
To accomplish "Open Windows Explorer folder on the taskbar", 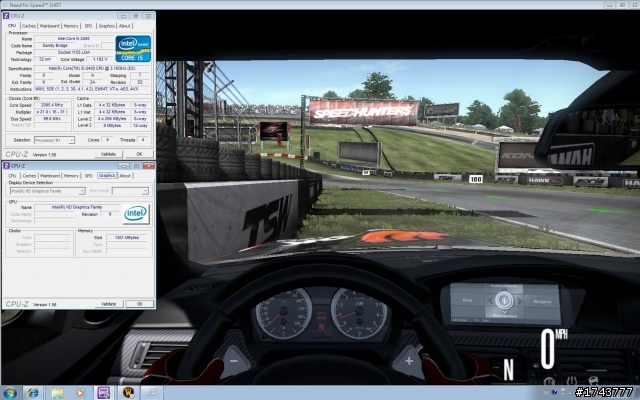I will pos(58,393).
